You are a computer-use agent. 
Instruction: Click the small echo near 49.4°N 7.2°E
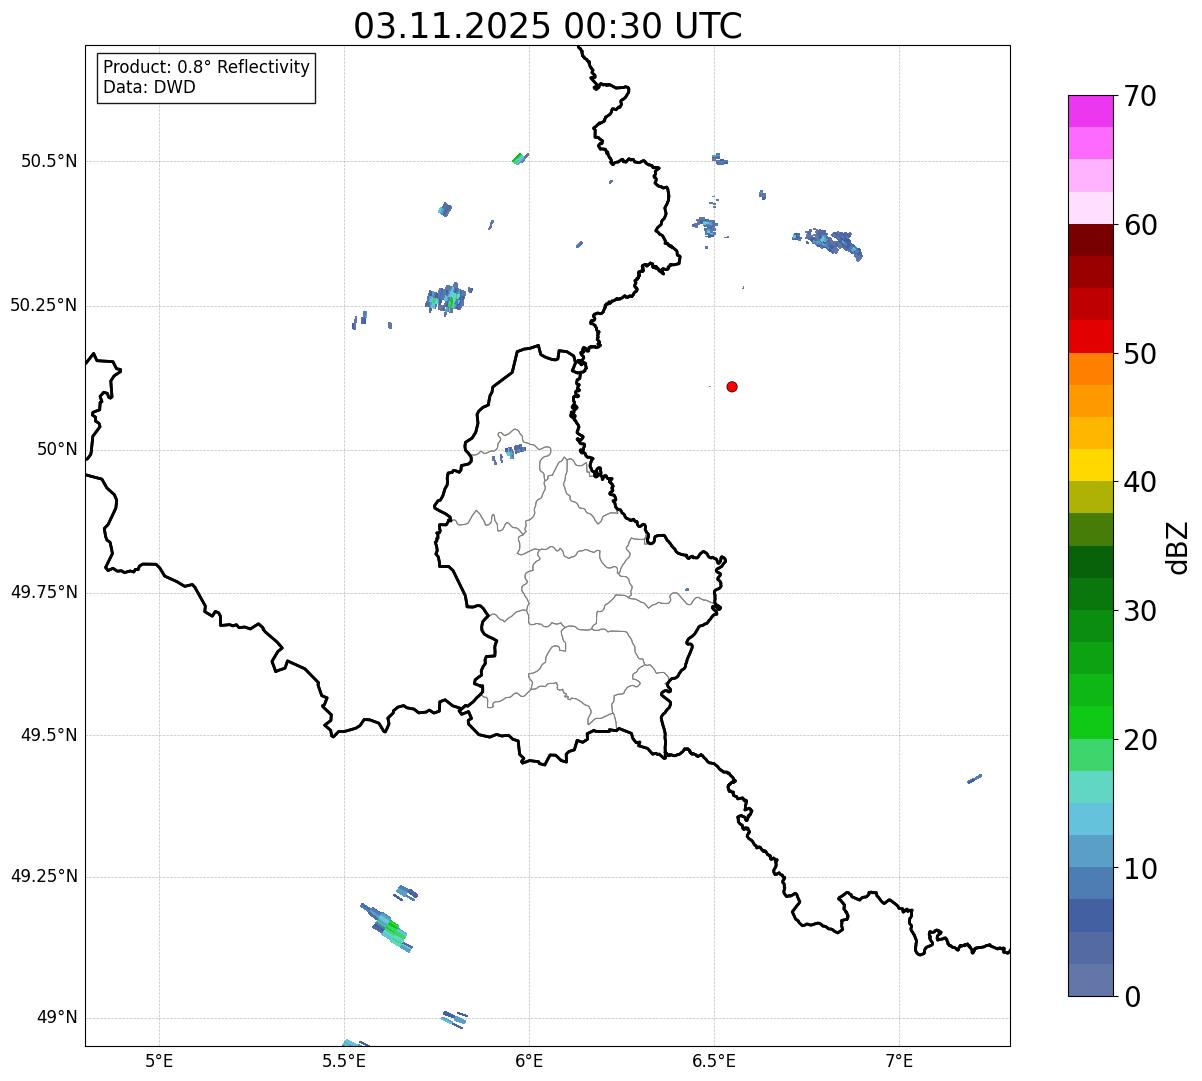[975, 778]
